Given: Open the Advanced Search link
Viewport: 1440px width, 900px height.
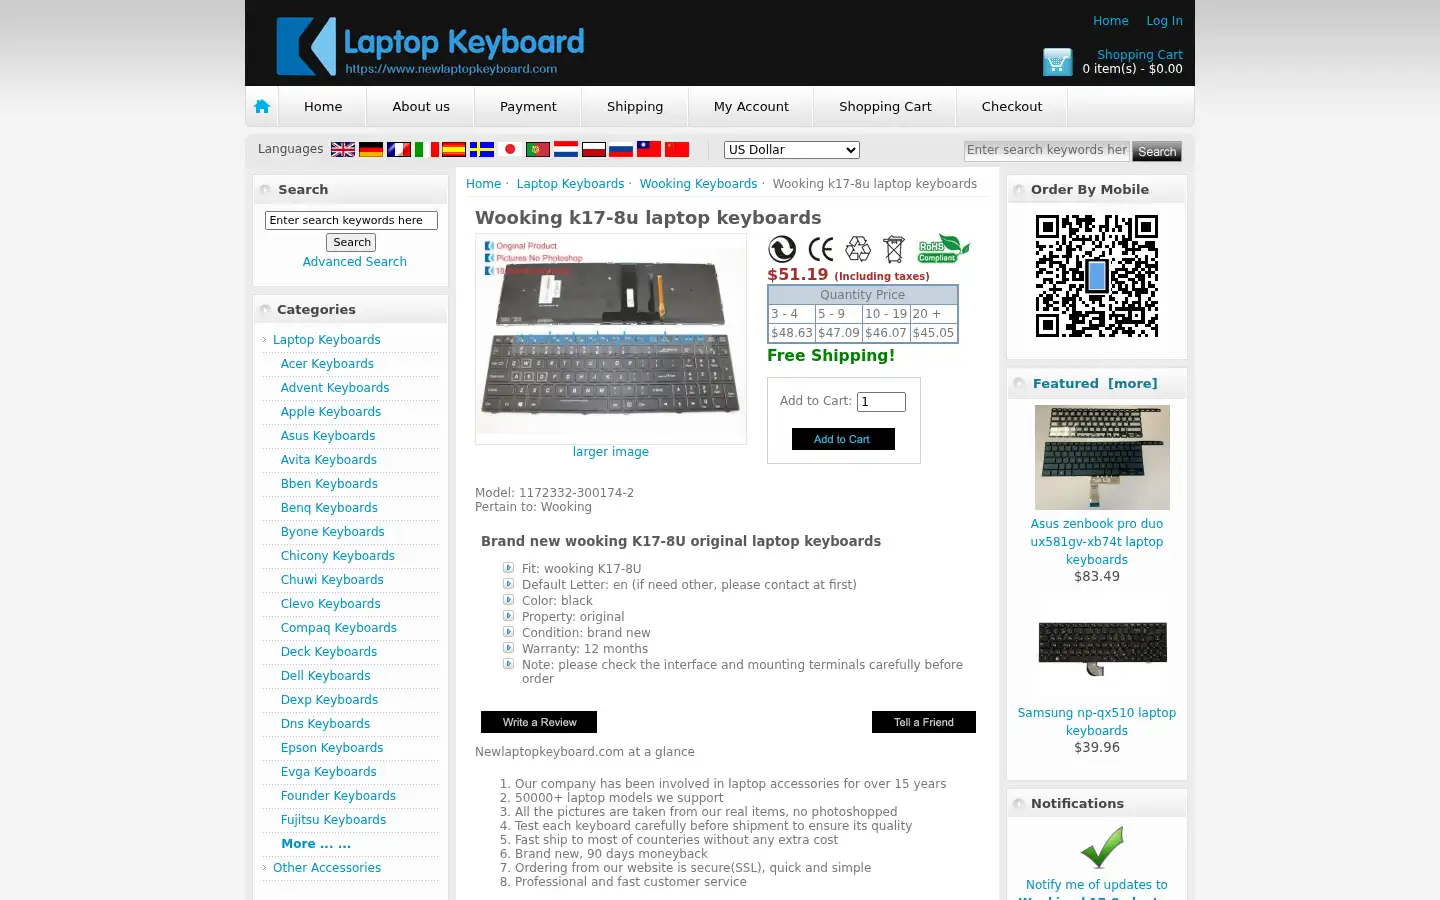Looking at the screenshot, I should (355, 262).
